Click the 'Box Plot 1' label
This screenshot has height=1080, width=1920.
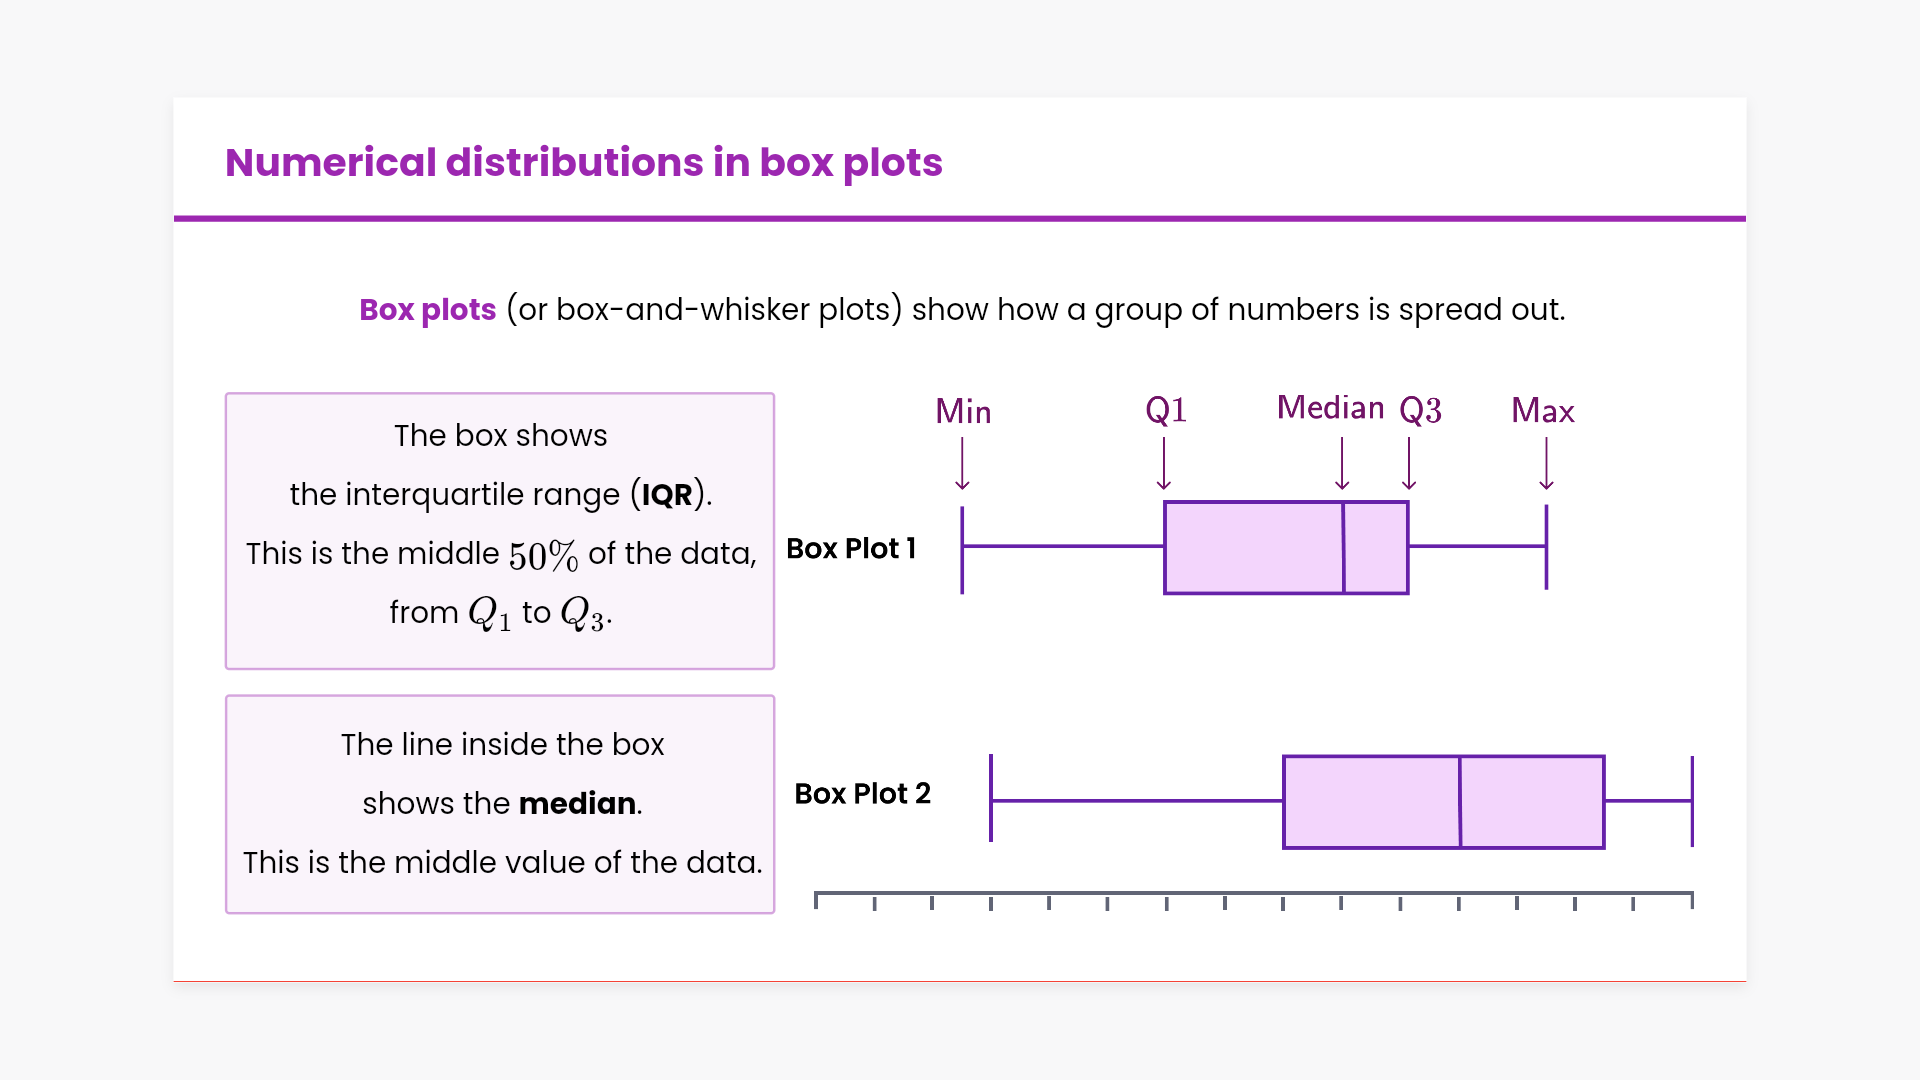pos(851,548)
